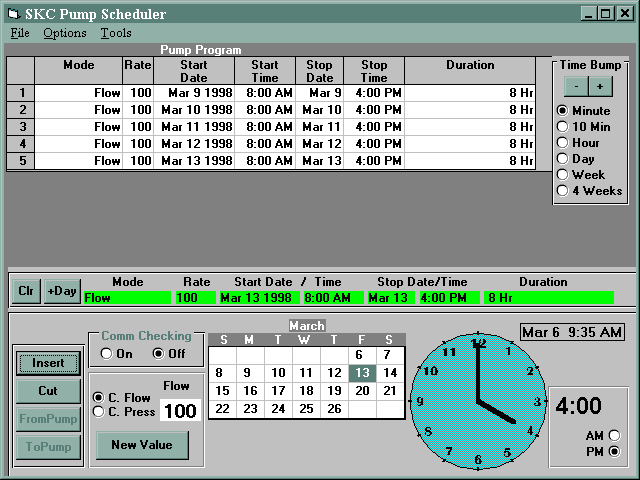Select row 4 header in Pump Program

coord(21,144)
